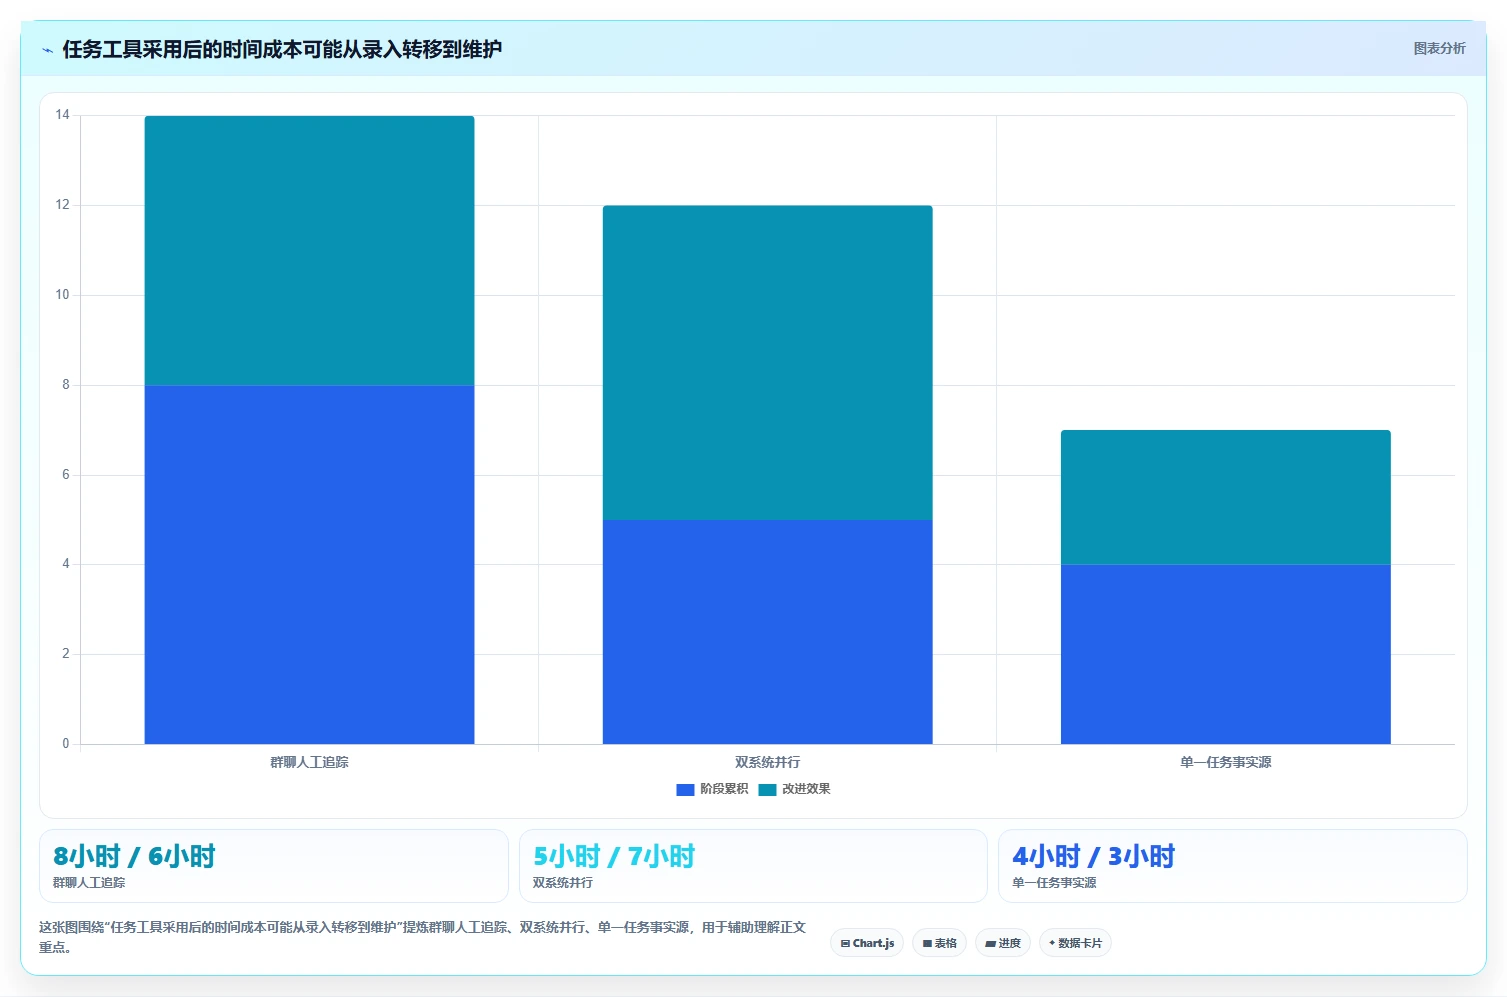
Task: Click the blue bar segment for 双系统并行
Action: click(767, 632)
